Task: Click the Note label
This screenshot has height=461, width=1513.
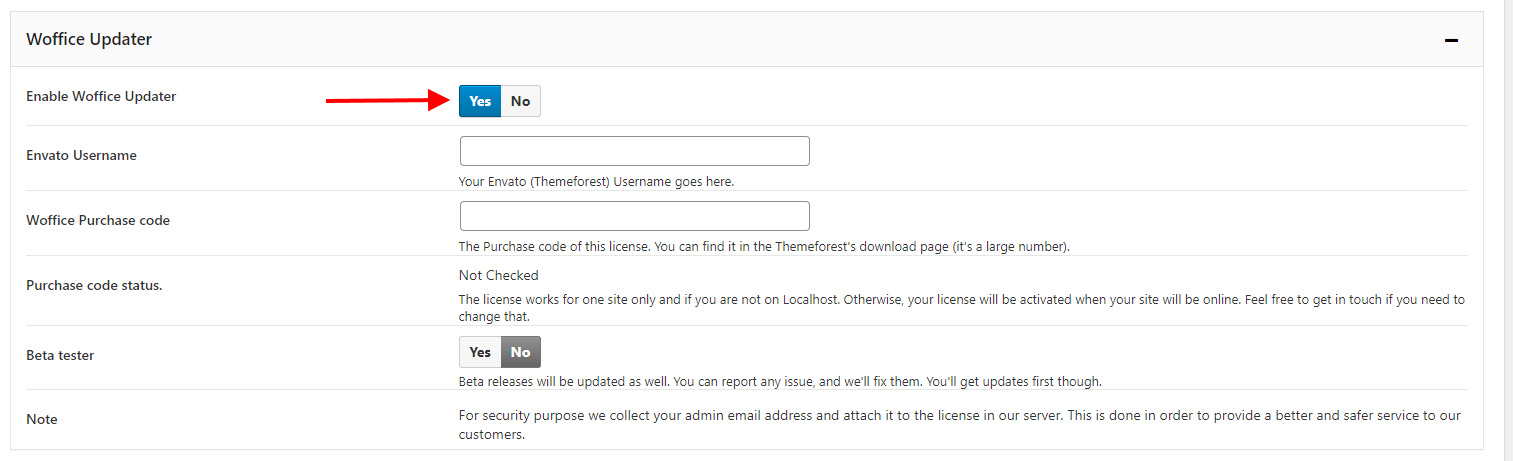Action: point(42,419)
